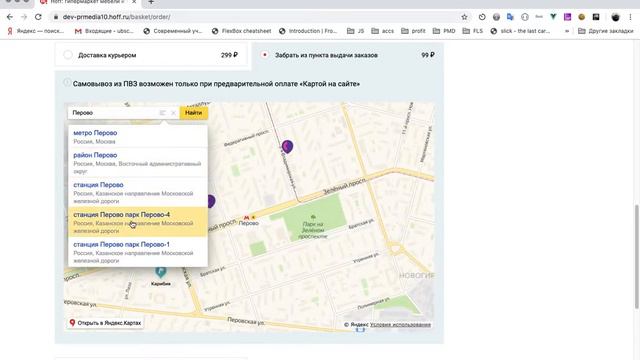Click the Карибия marker on the map
Image resolution: width=640 pixels, height=360 pixels.
tap(160, 271)
